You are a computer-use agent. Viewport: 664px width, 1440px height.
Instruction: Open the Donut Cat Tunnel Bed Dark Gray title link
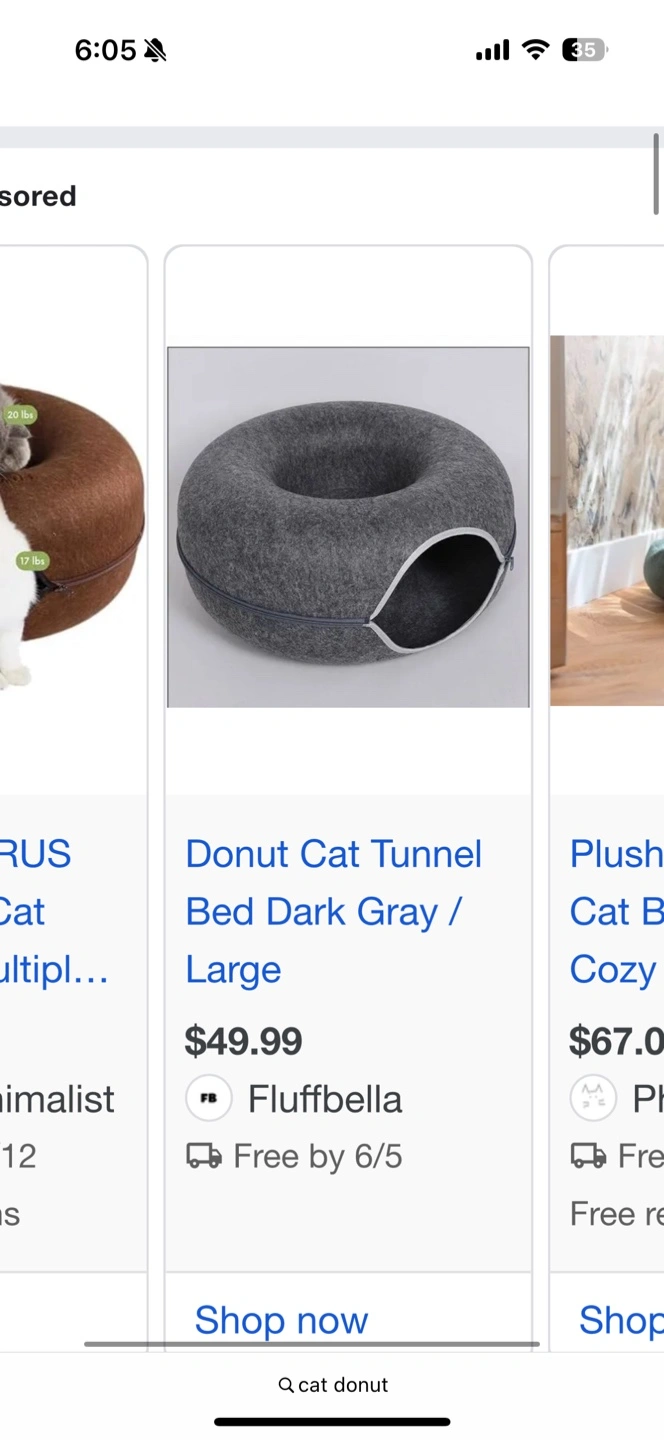[334, 911]
